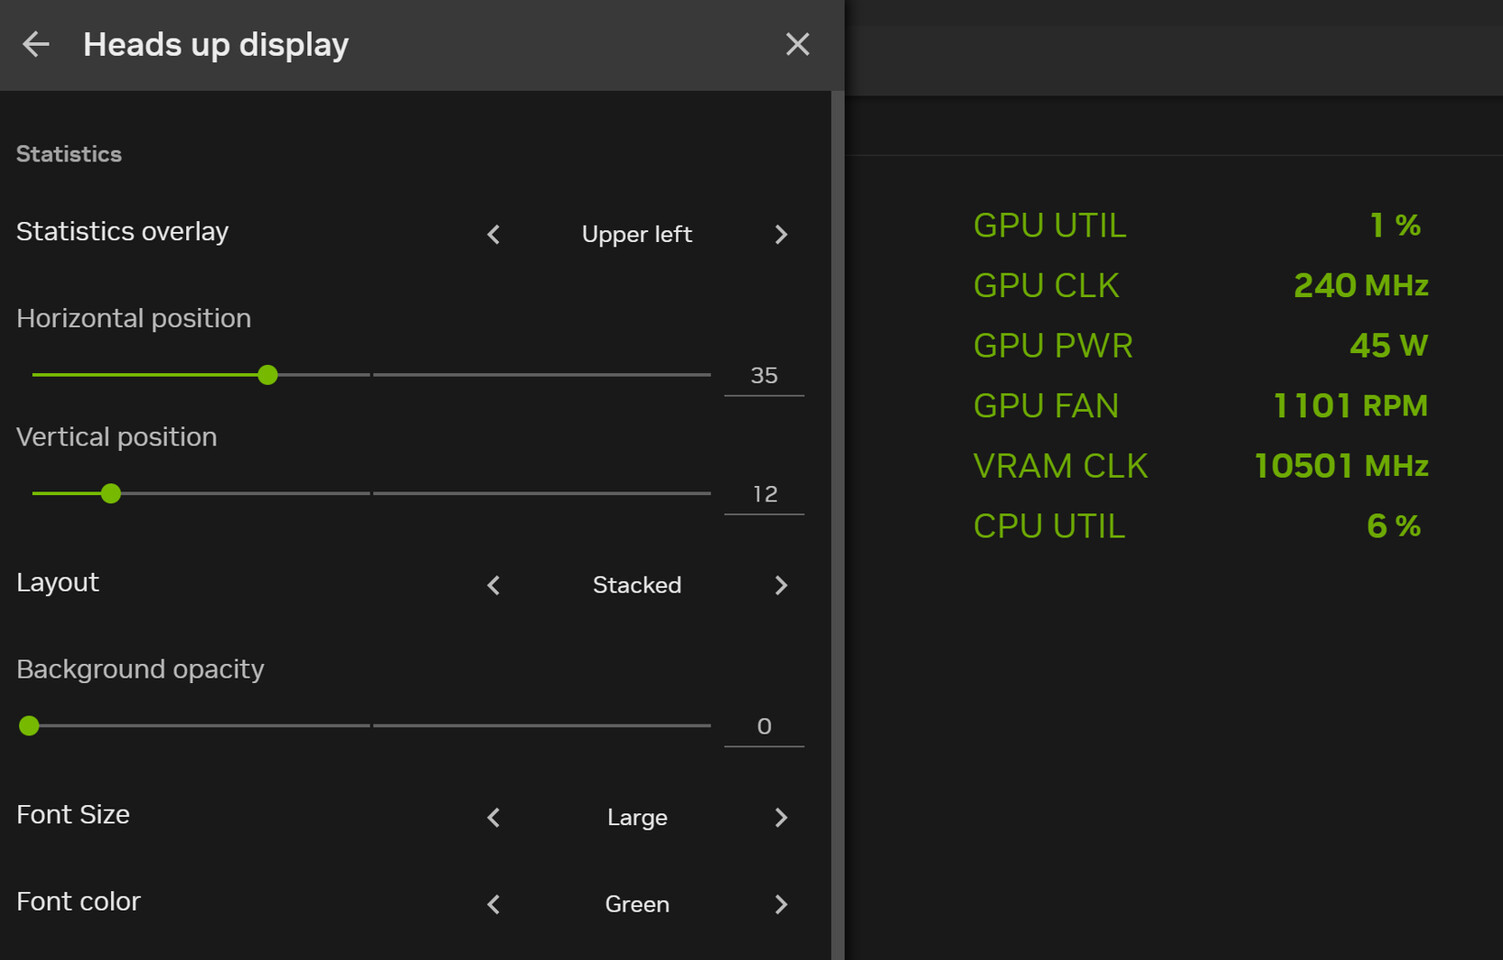Viewport: 1503px width, 960px height.
Task: Switch Layout from Stacked using right arrow
Action: tap(781, 585)
